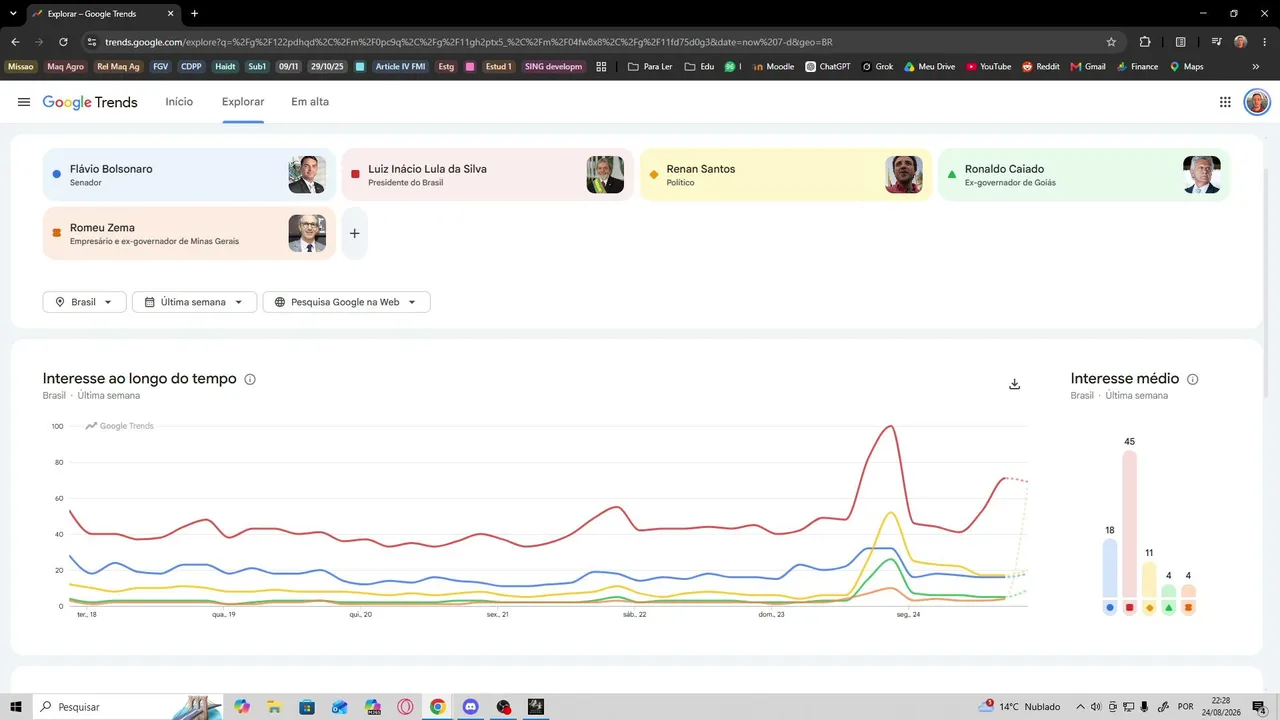1280x720 pixels.
Task: Open the Edu bookmarks folder
Action: tap(699, 67)
